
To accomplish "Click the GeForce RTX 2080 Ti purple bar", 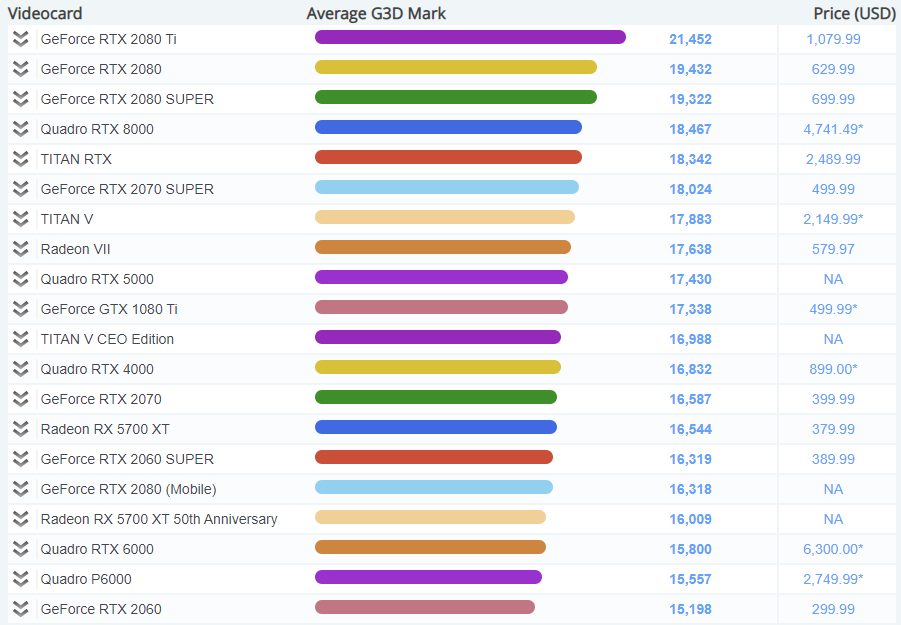I will pos(470,37).
